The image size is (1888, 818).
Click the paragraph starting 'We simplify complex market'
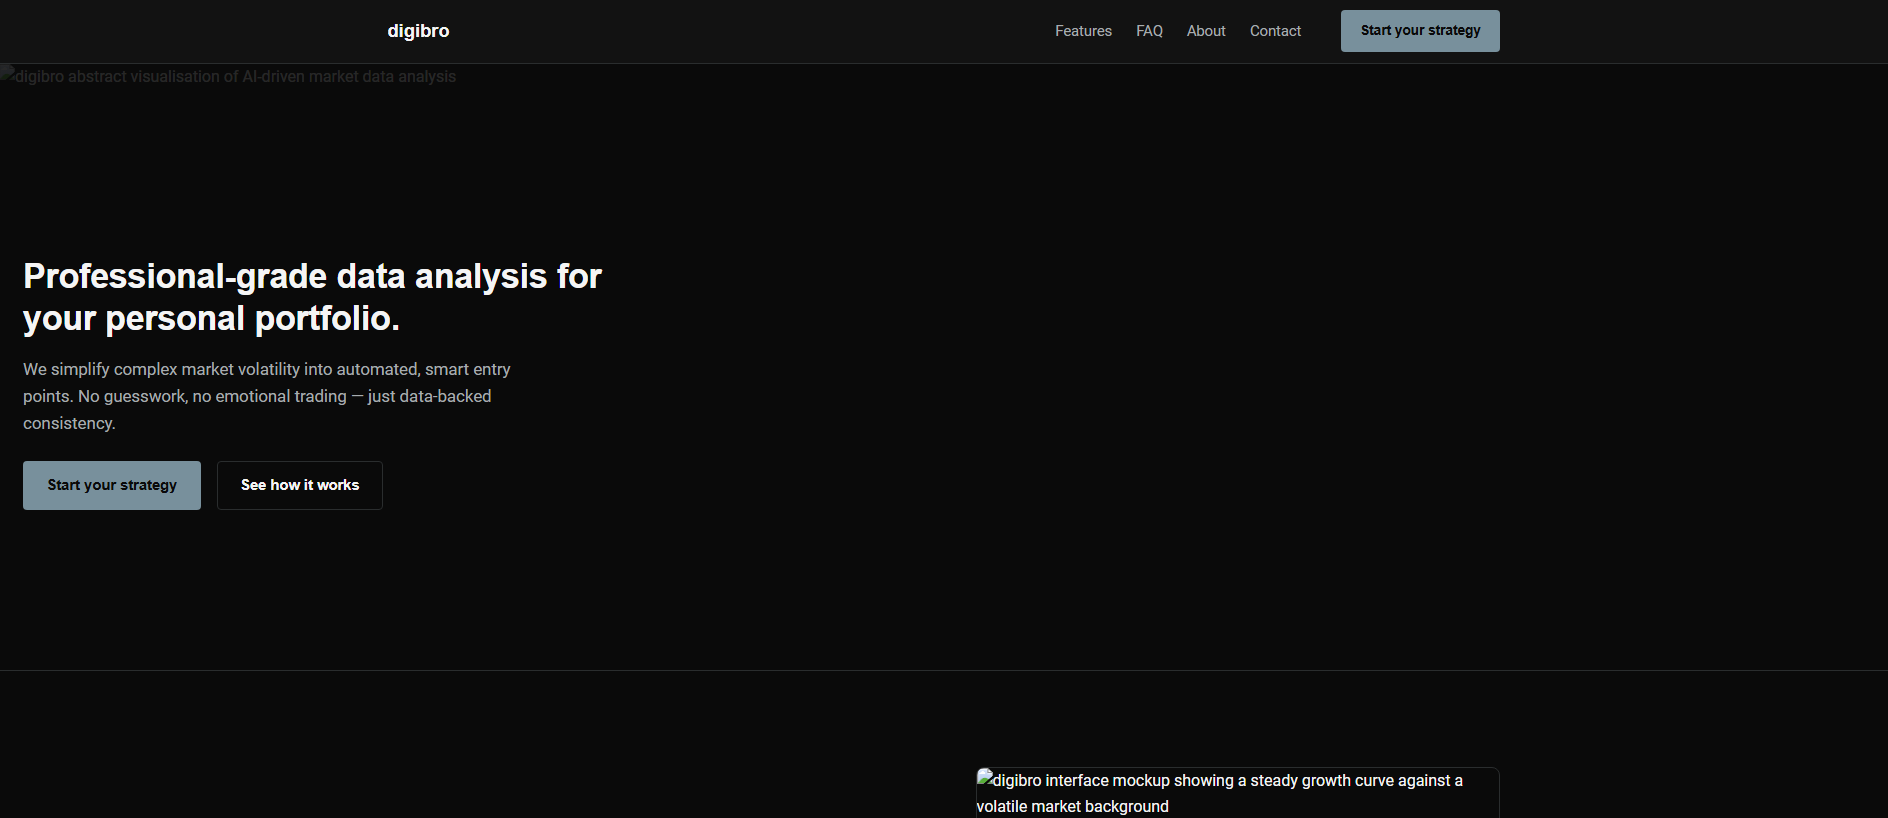[x=267, y=396]
